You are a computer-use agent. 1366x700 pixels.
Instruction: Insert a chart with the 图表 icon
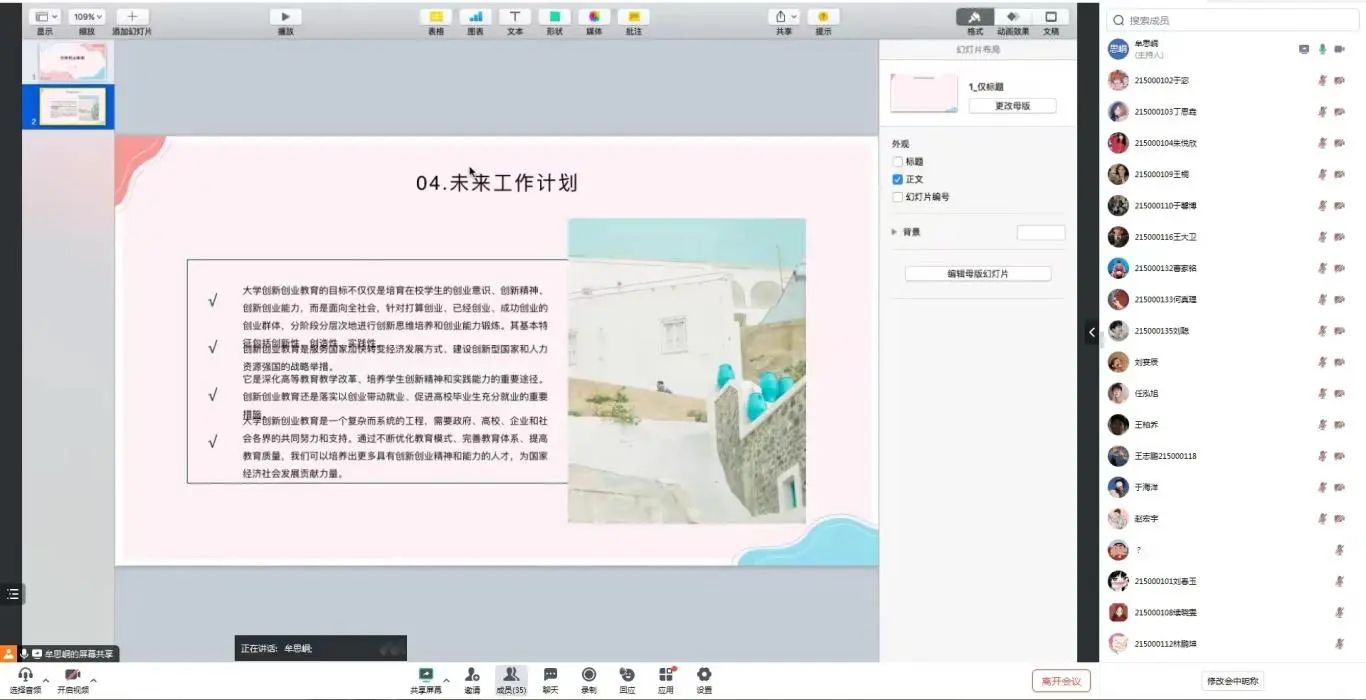click(475, 17)
